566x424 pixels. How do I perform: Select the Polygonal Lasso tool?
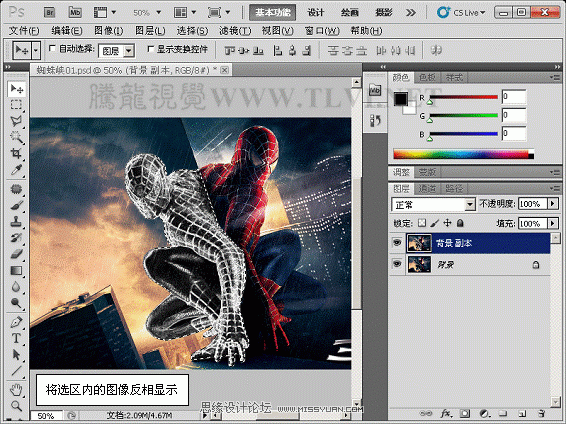[x=16, y=121]
